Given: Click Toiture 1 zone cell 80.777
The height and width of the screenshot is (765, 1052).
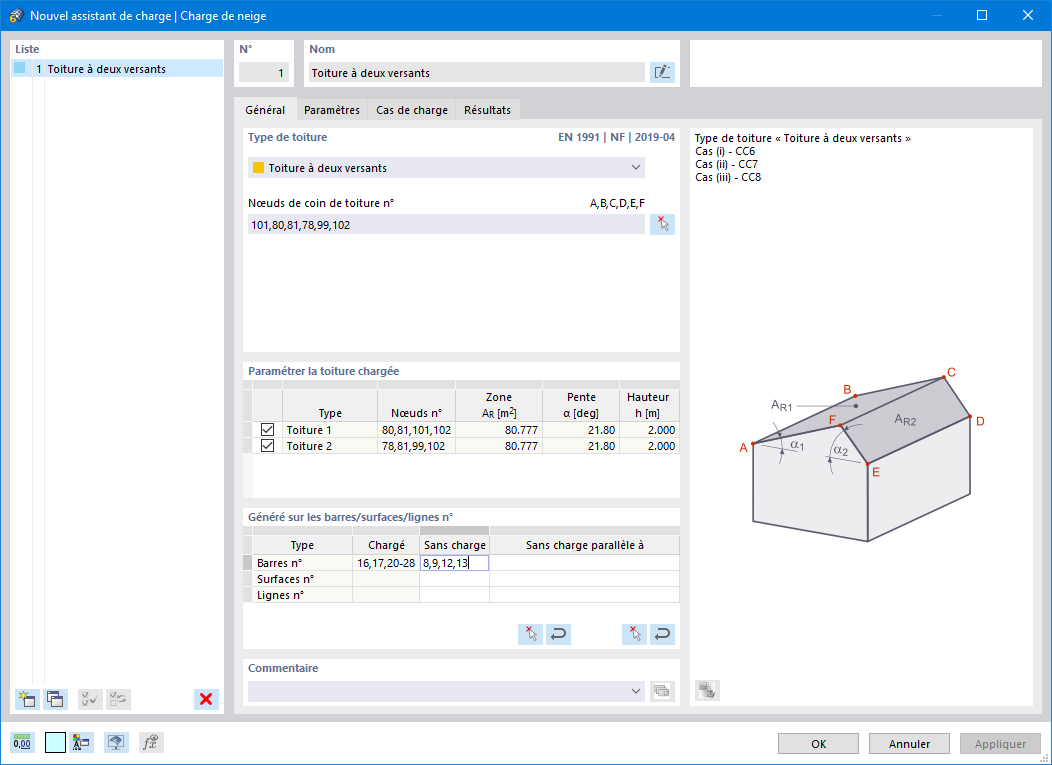Looking at the screenshot, I should (x=499, y=429).
